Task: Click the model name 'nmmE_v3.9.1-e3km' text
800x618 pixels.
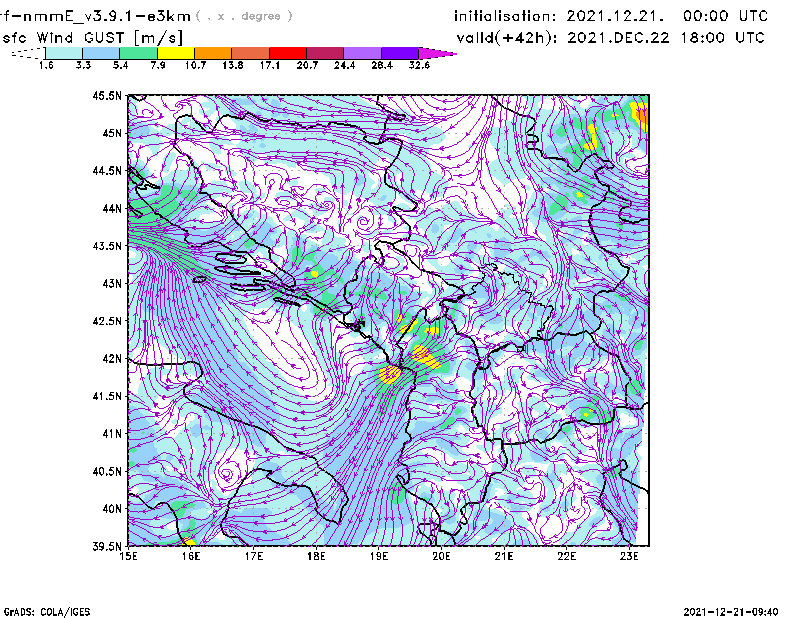Action: [x=98, y=16]
